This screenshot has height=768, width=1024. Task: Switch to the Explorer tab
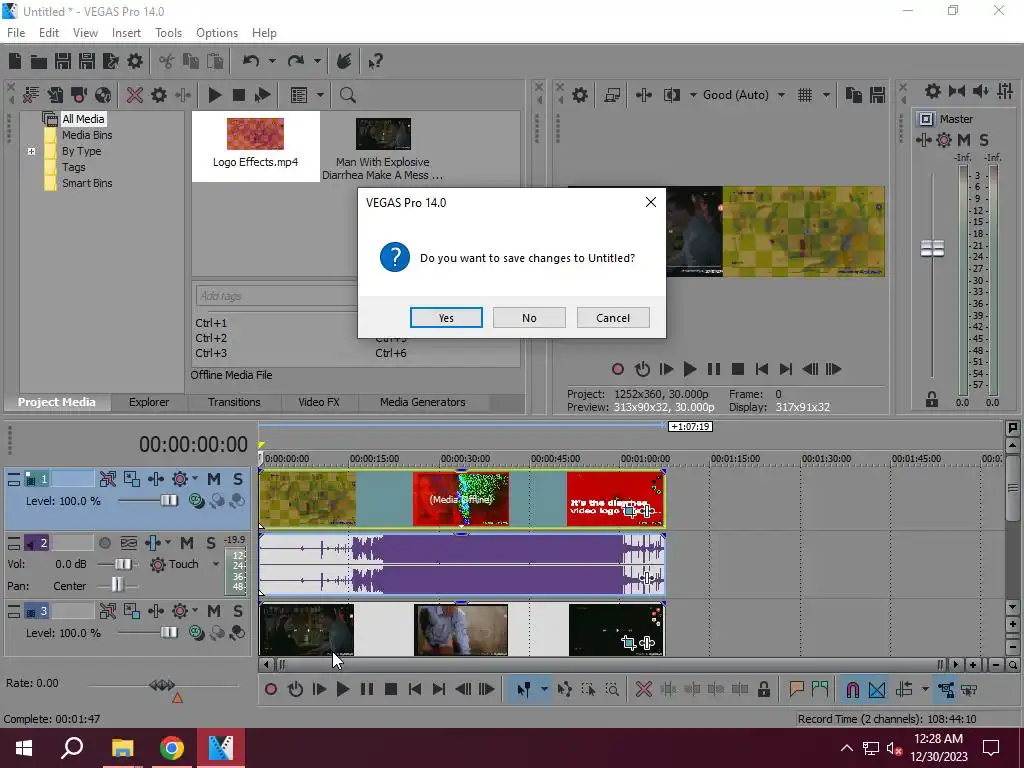click(x=149, y=402)
